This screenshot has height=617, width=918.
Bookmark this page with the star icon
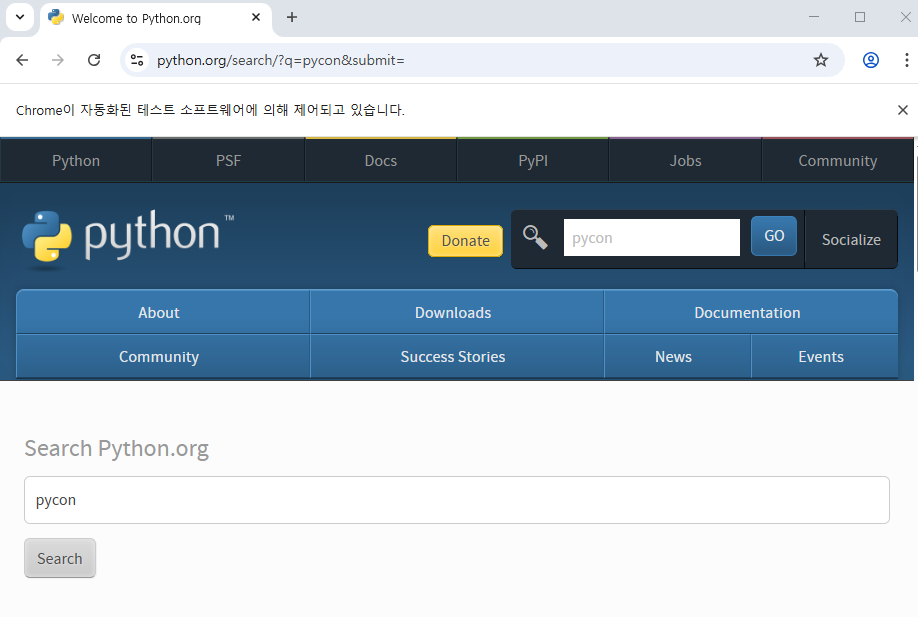(821, 60)
